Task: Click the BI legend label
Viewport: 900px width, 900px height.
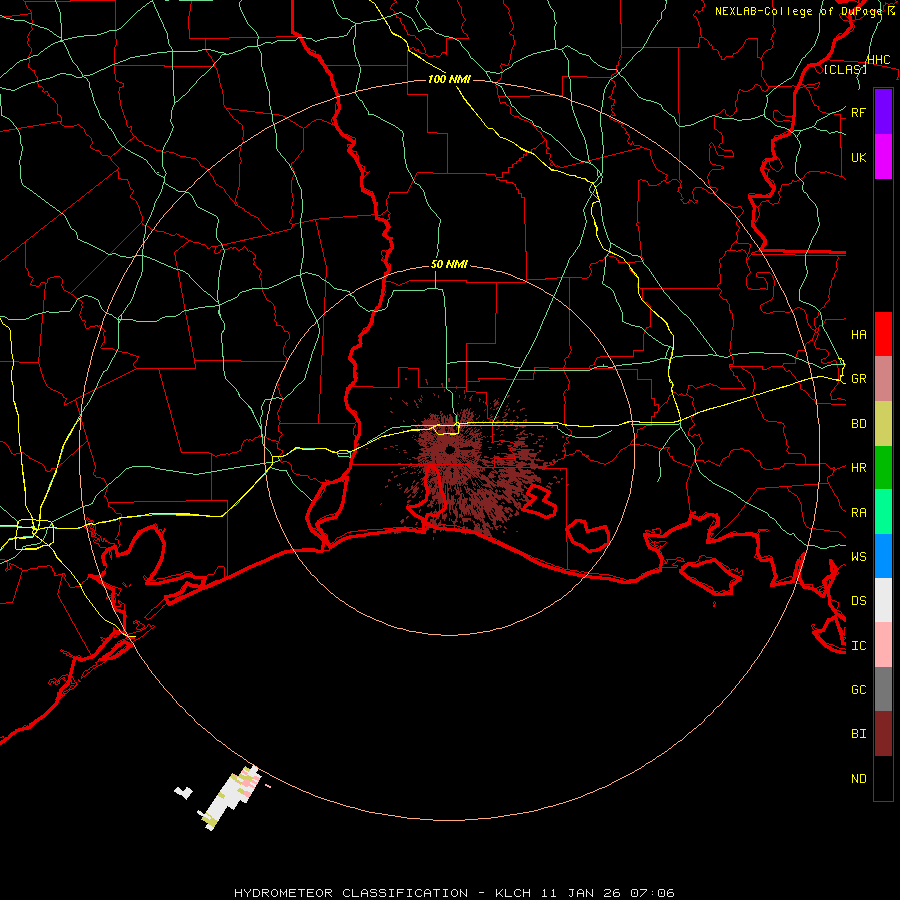Action: point(858,734)
